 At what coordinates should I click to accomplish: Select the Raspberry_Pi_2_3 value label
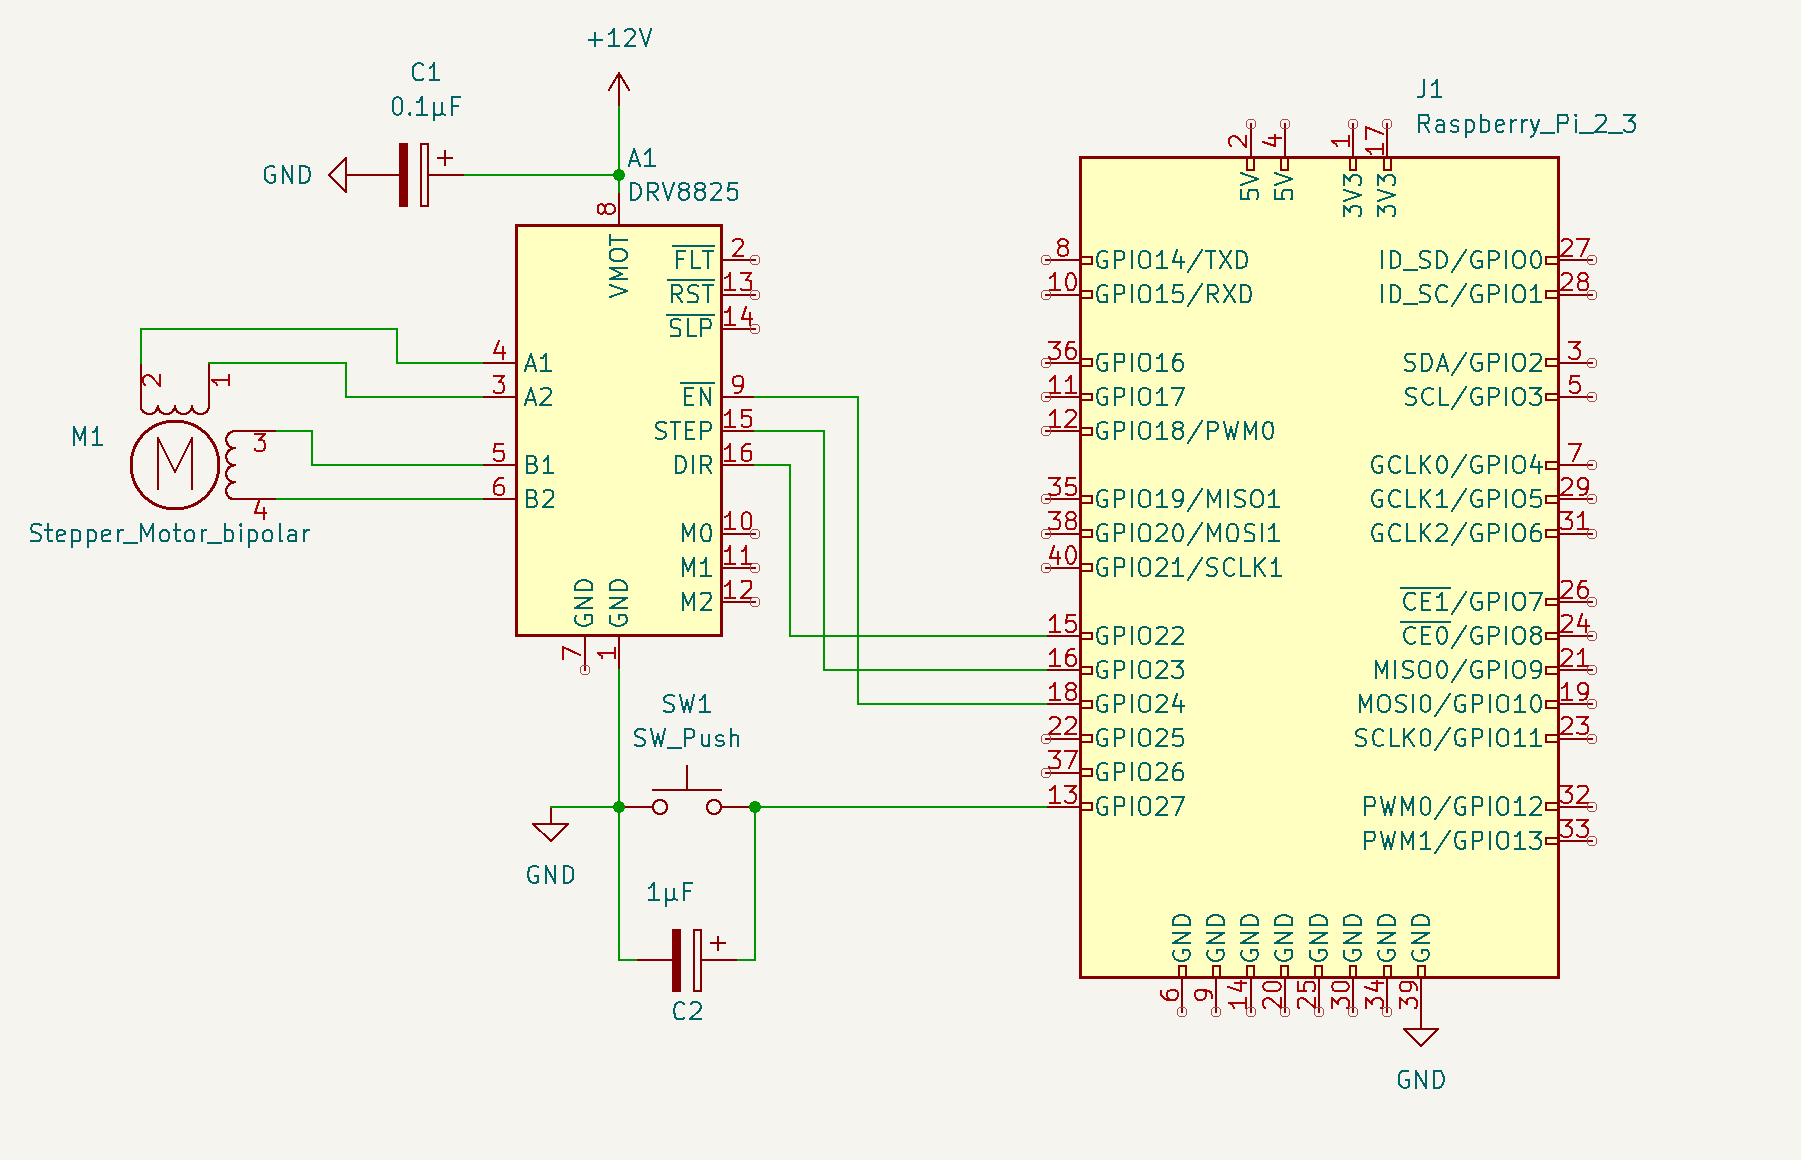tap(1526, 124)
